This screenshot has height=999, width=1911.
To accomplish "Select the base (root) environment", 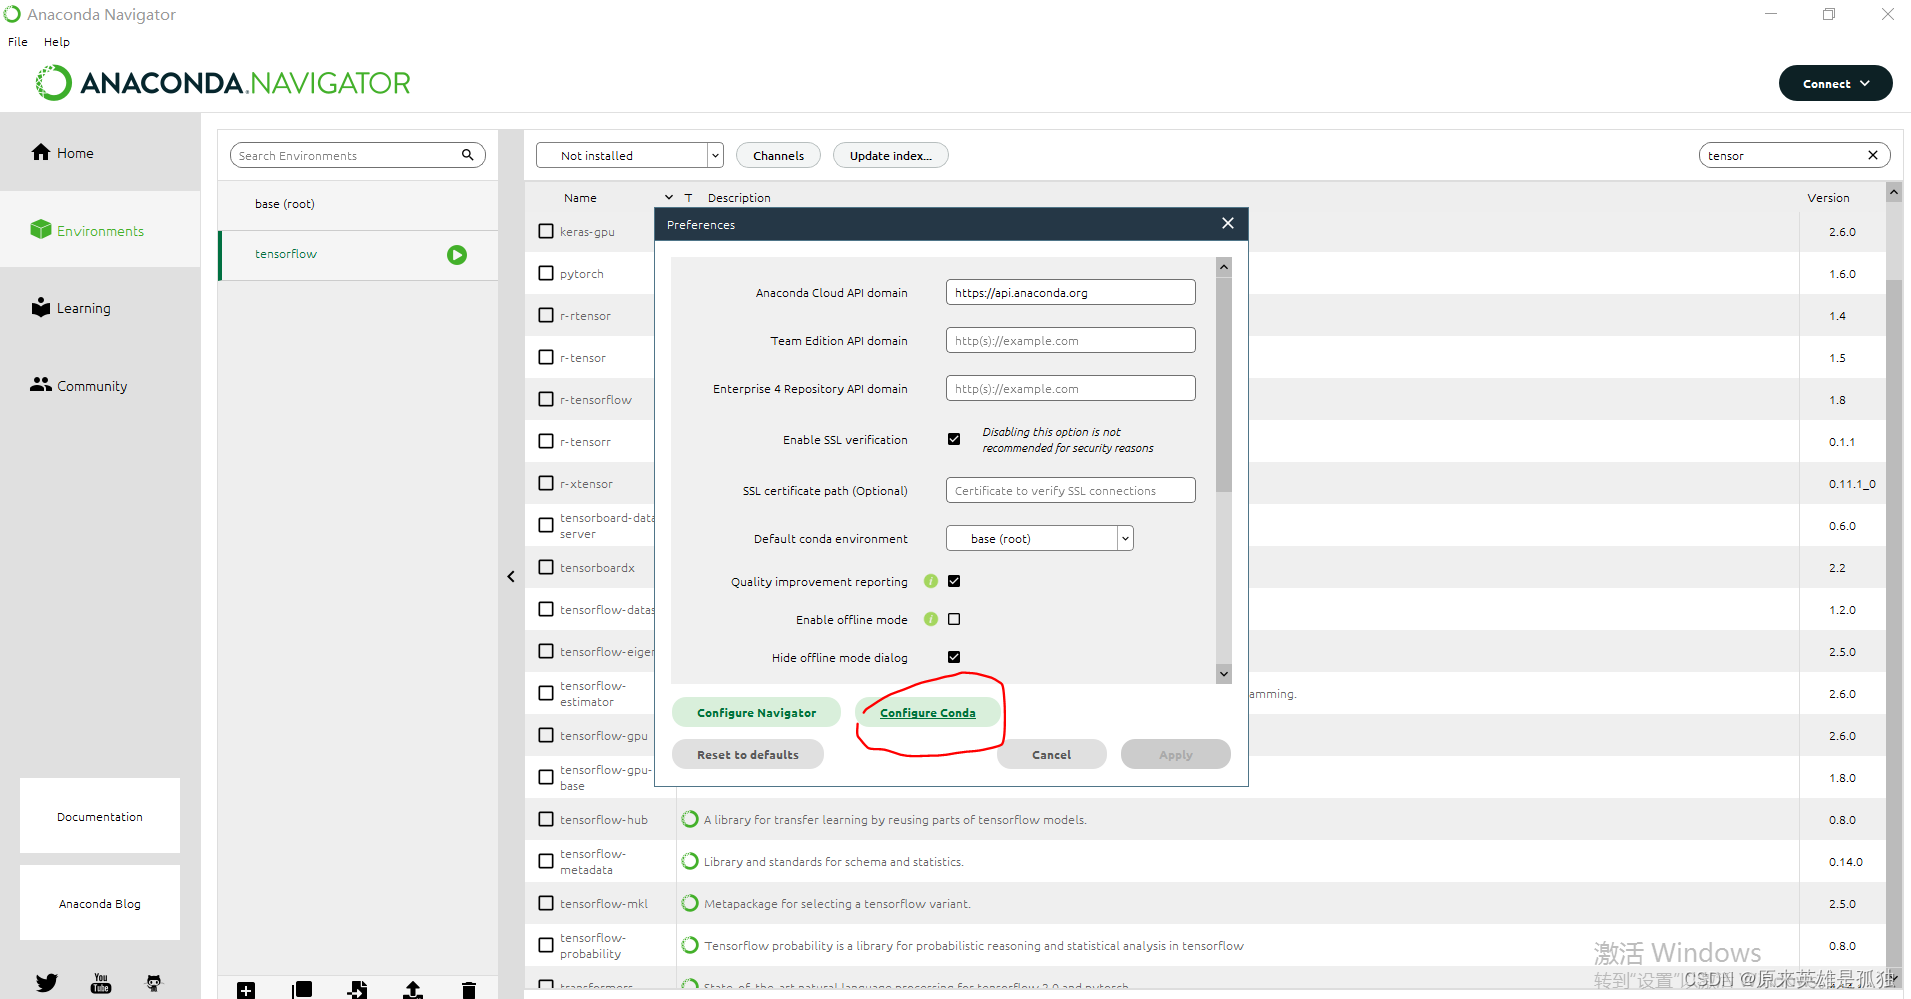I will 358,204.
